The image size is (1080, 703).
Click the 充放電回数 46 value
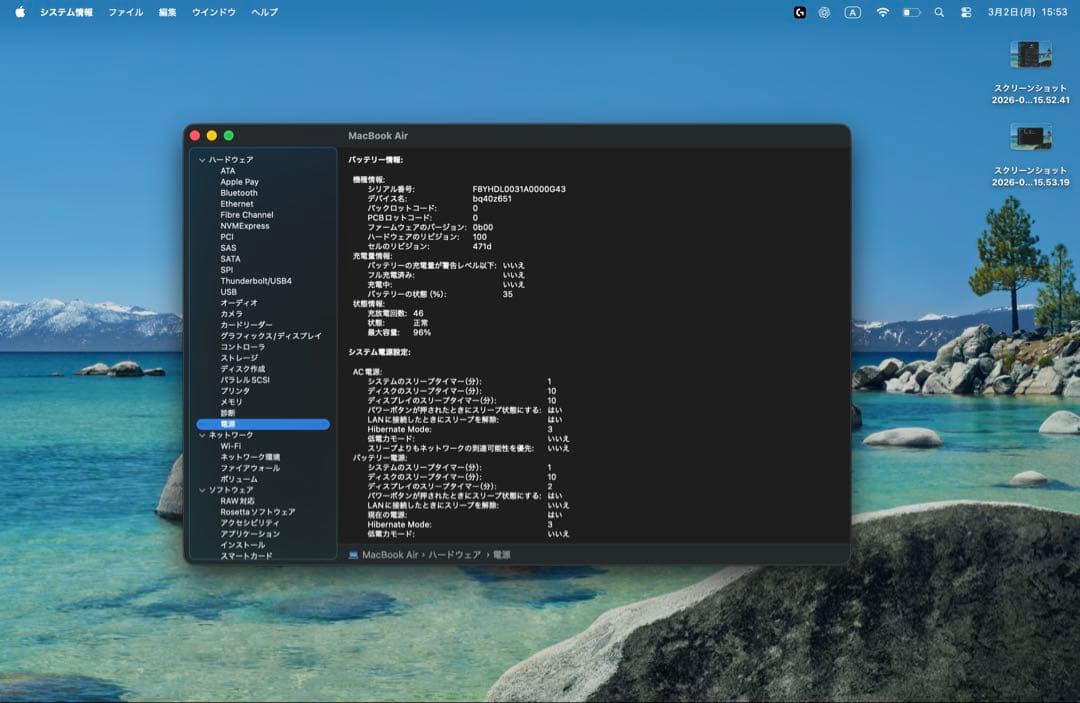point(418,313)
